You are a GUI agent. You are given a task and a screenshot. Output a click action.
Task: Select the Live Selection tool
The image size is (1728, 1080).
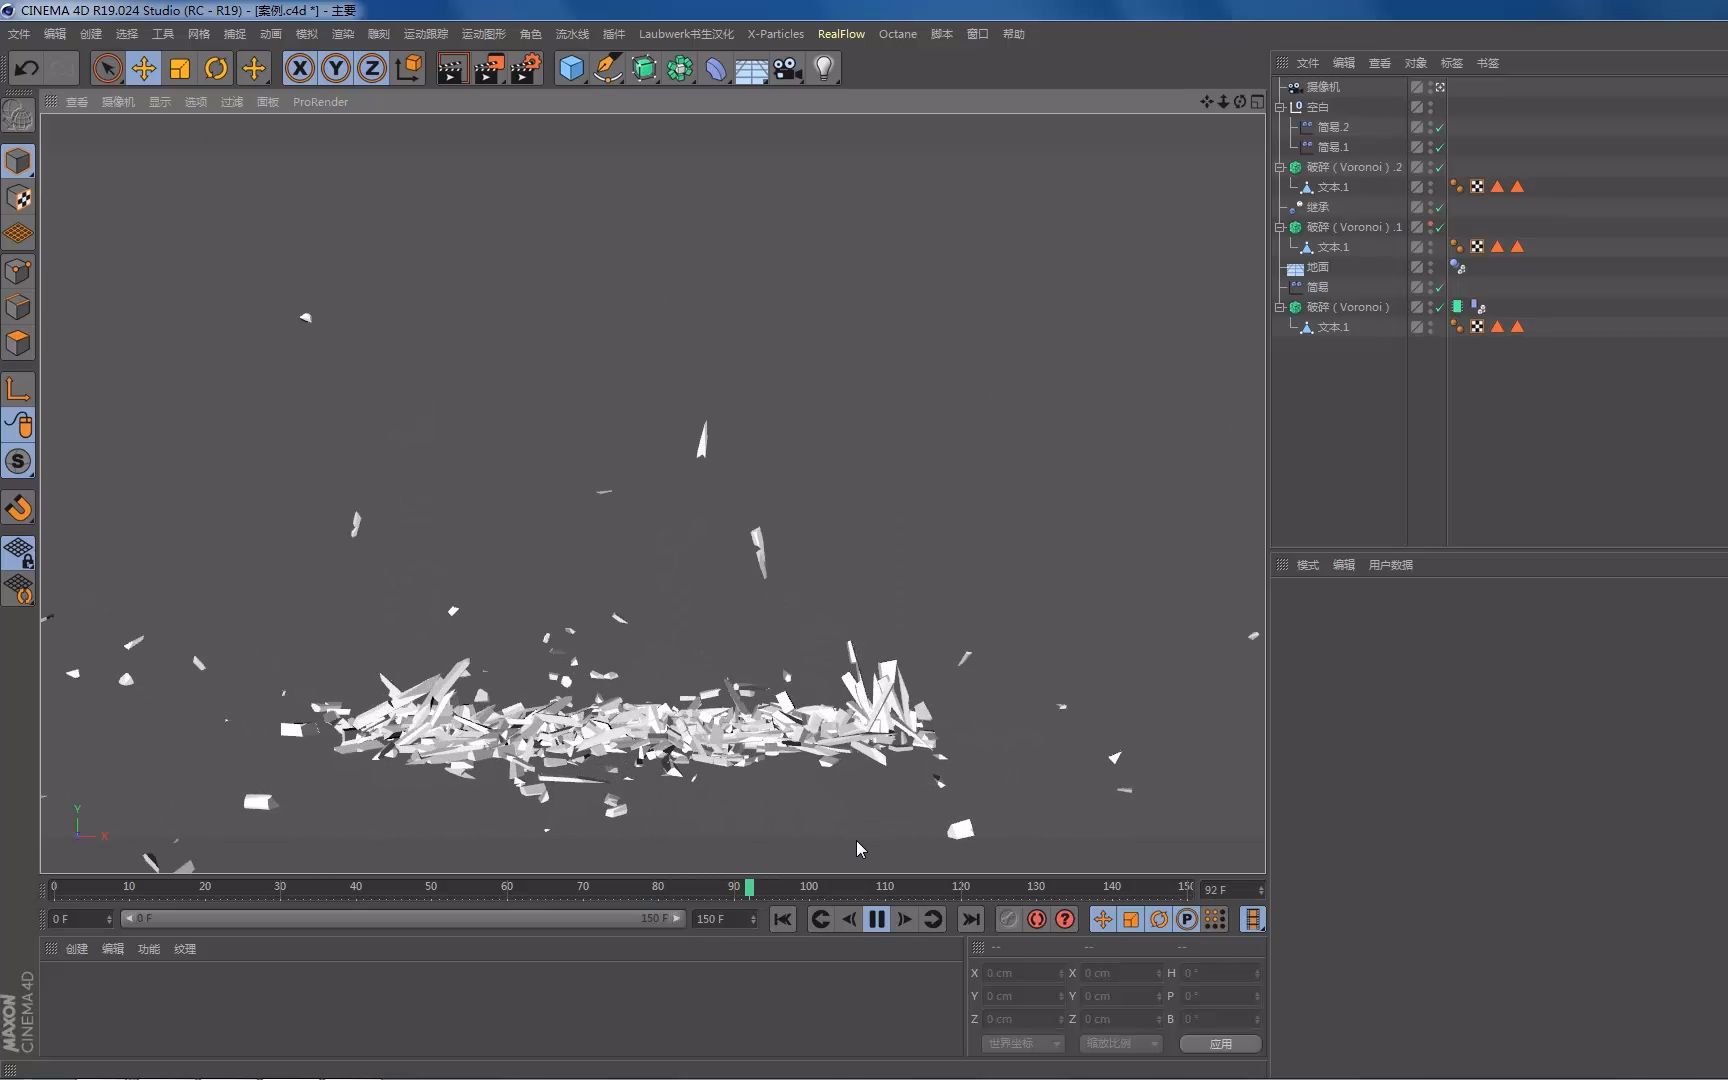(x=107, y=68)
